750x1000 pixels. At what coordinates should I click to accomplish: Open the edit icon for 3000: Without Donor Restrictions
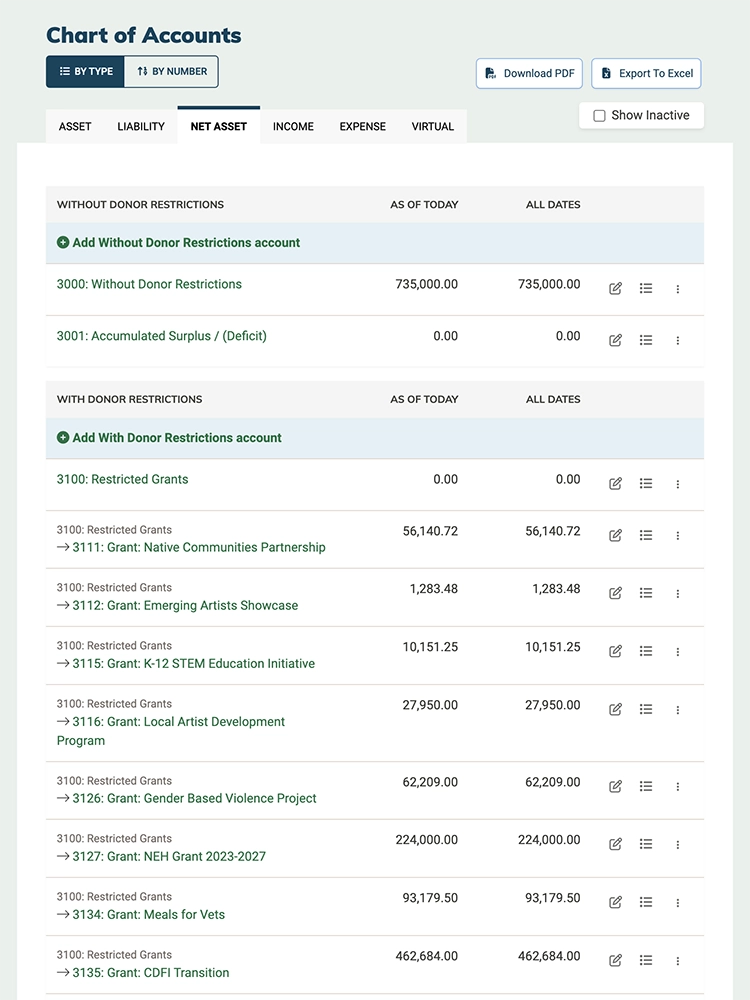tap(615, 288)
